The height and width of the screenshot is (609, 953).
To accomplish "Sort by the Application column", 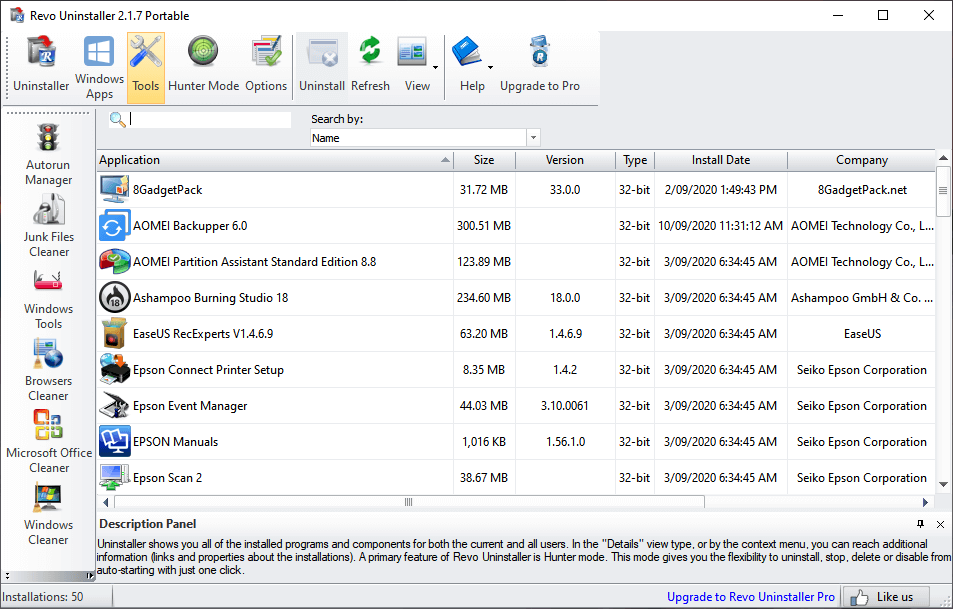I will tap(275, 160).
